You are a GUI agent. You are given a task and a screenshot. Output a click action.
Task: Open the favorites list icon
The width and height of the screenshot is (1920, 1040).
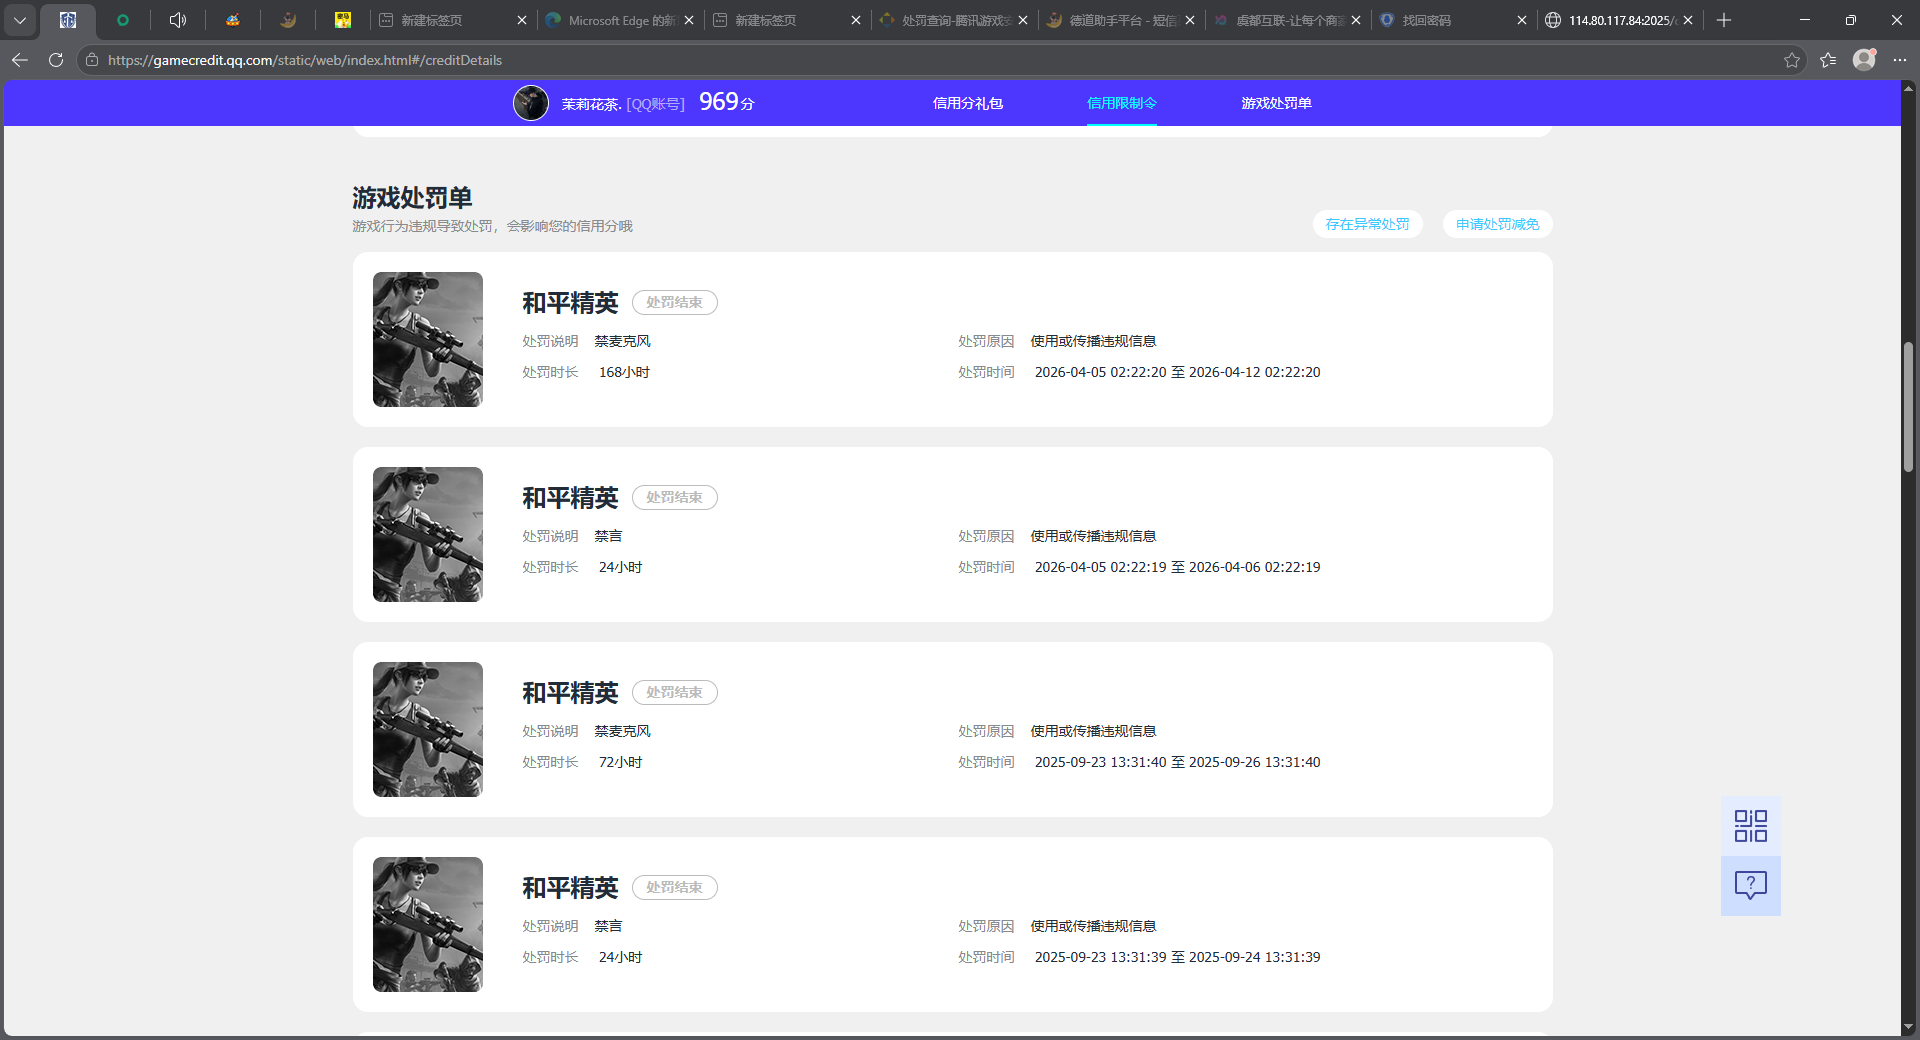coord(1828,60)
